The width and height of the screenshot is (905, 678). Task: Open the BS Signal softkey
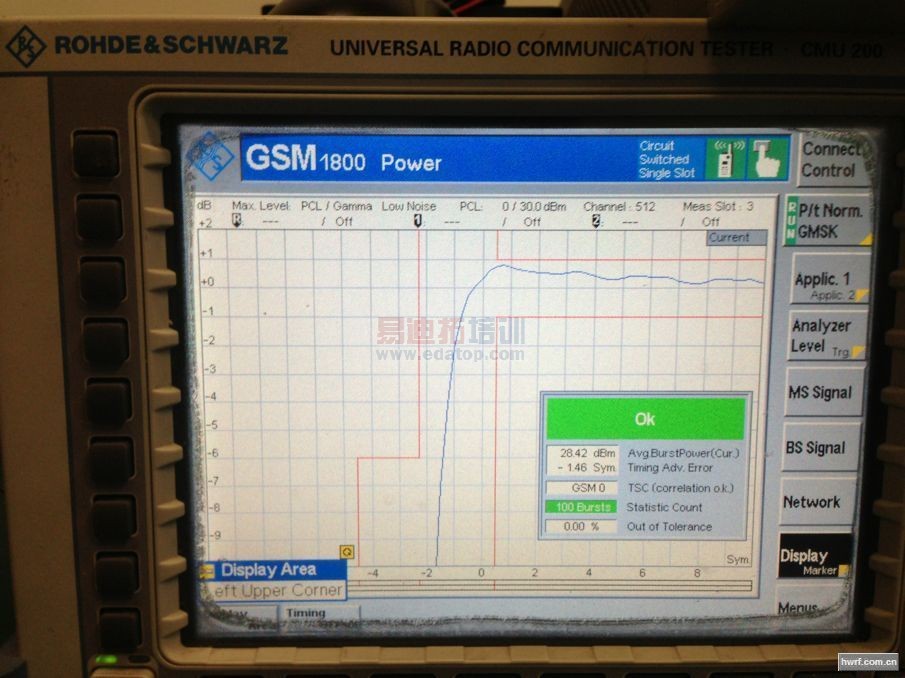(821, 448)
